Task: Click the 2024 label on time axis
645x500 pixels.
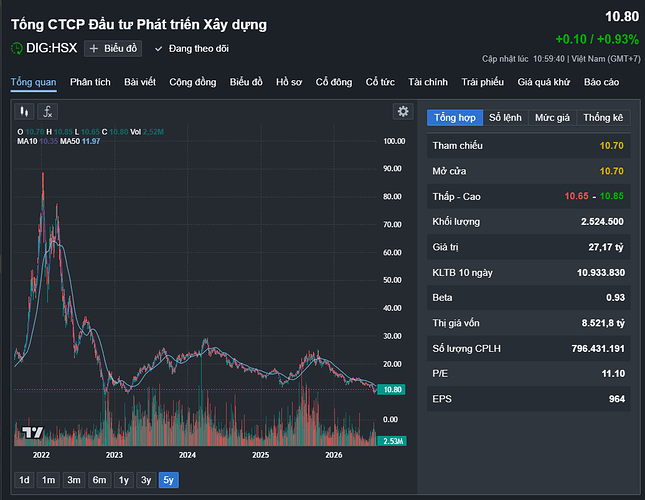Action: (187, 455)
